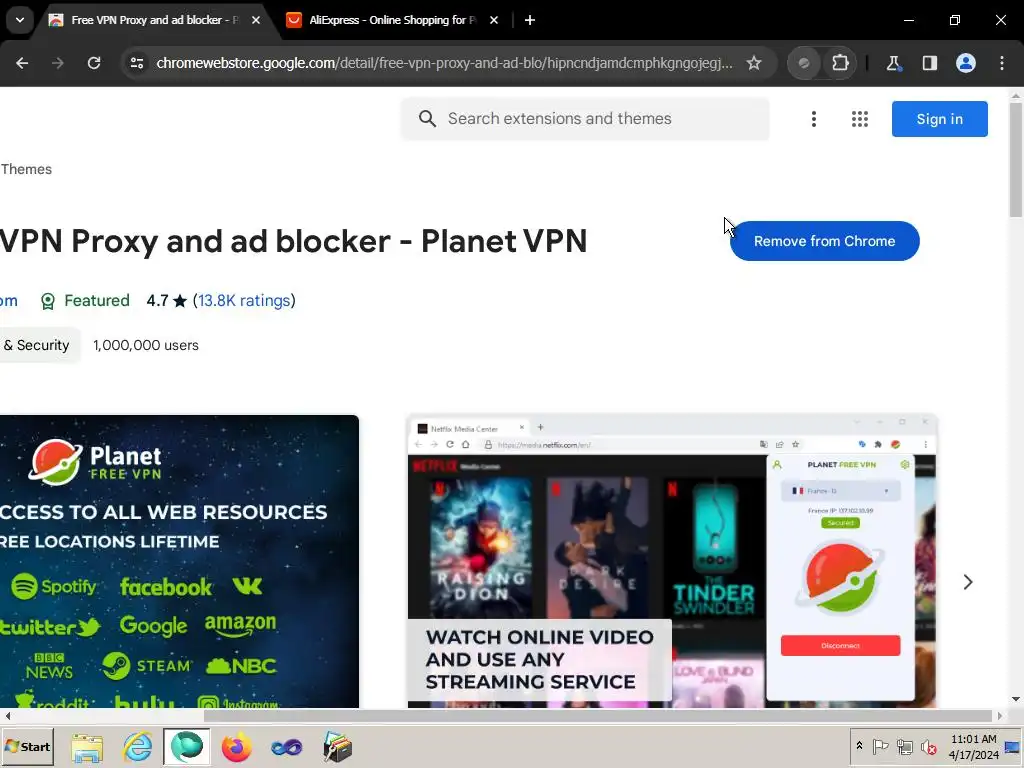Toggle the browser side panel
Viewport: 1024px width, 768px height.
tap(930, 63)
